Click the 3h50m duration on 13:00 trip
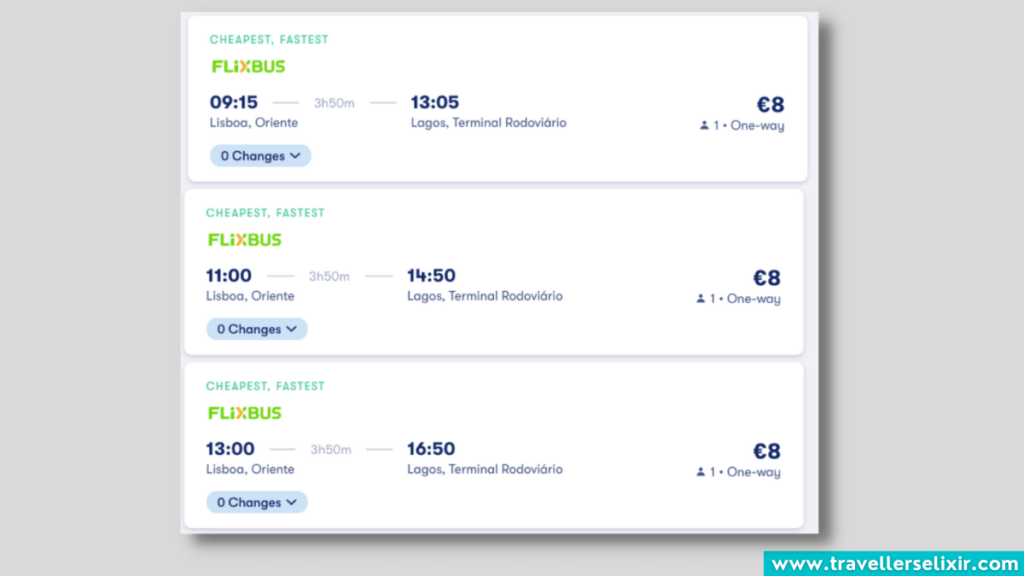 [x=330, y=450]
